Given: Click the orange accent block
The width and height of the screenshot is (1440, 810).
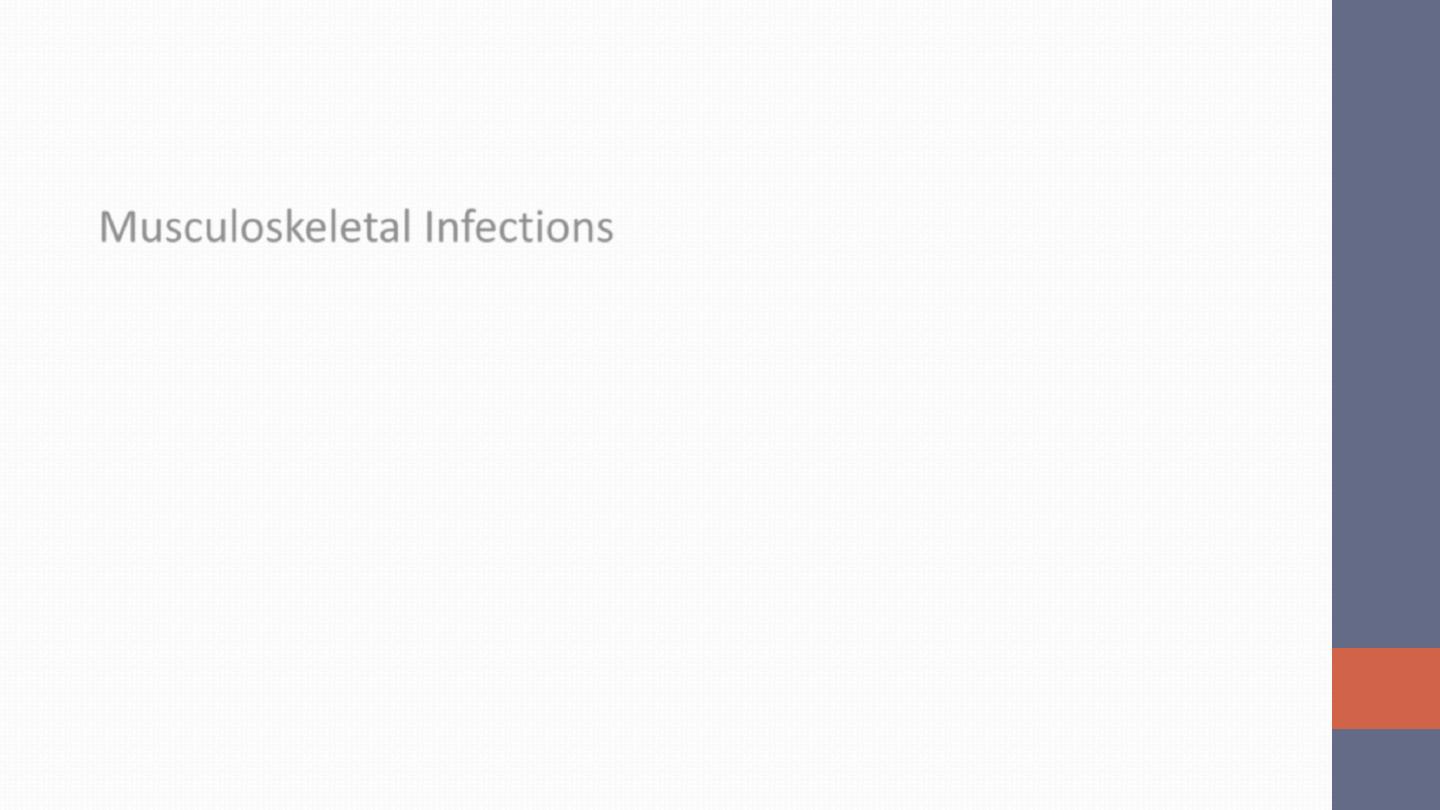Looking at the screenshot, I should tap(1386, 688).
